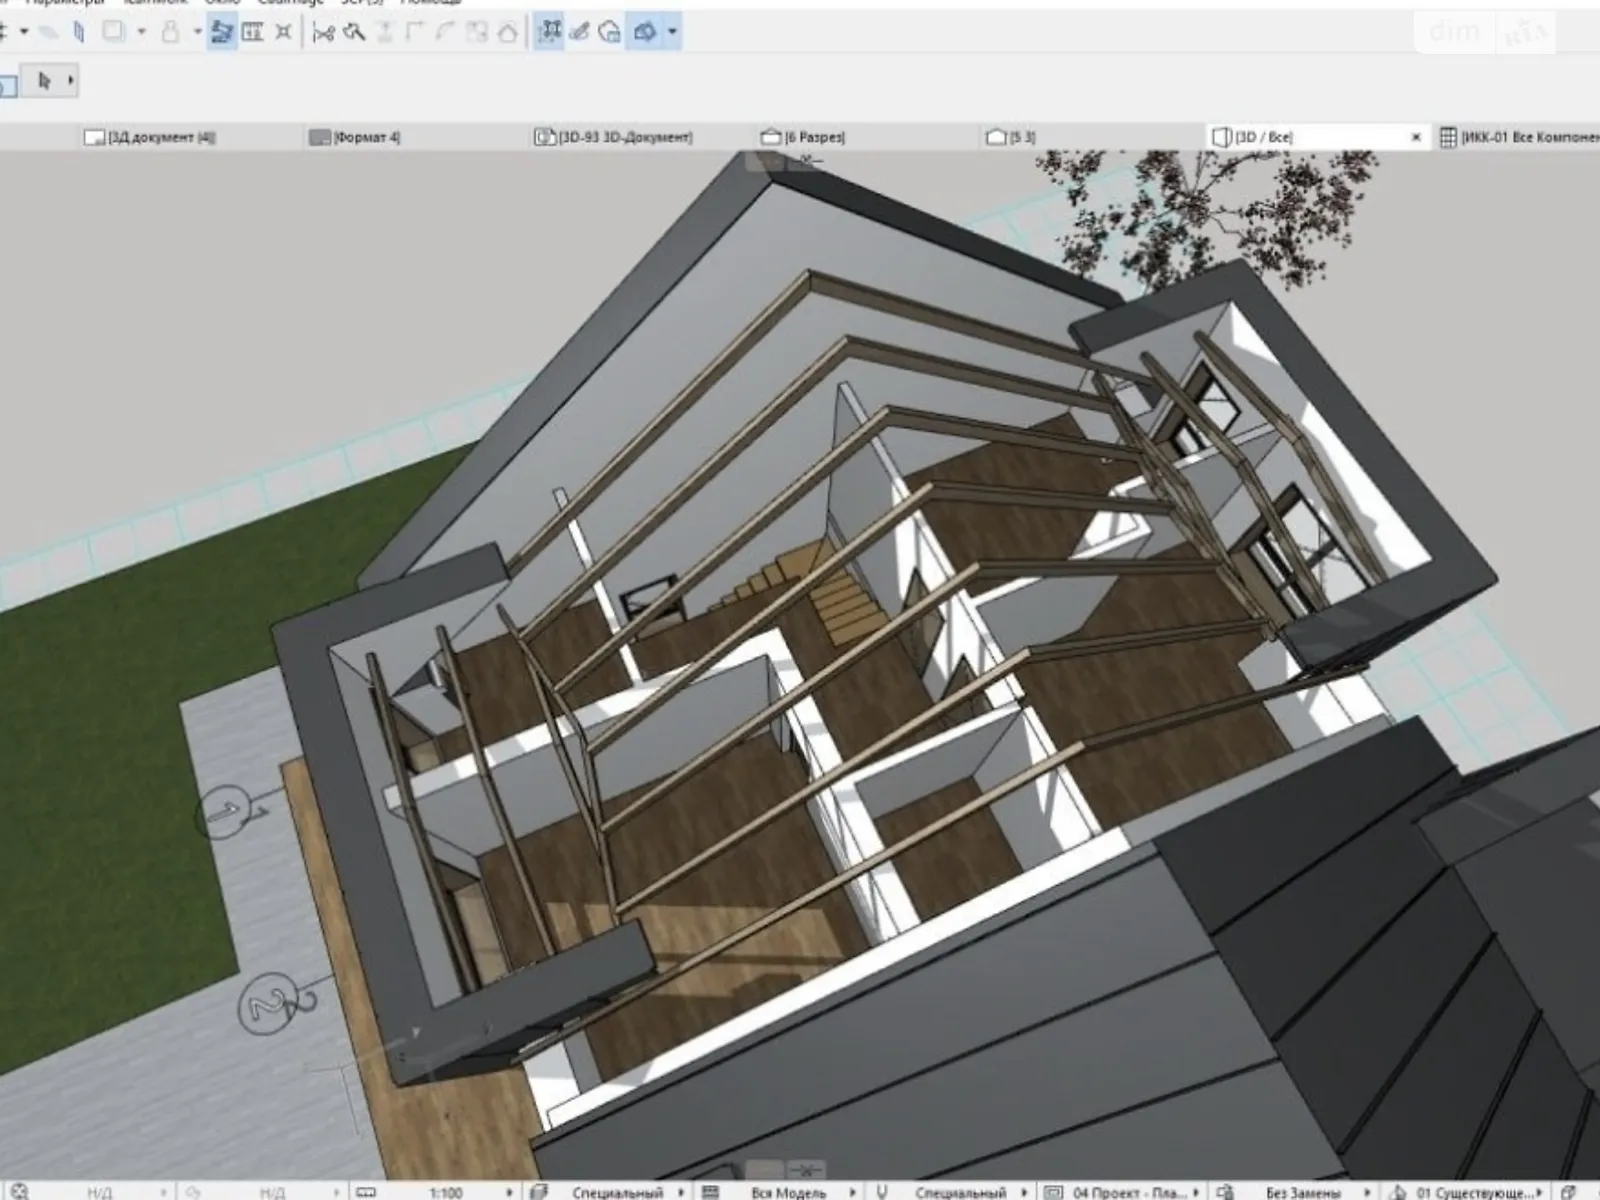Click the padlock lock icon in toolbar

point(171,33)
